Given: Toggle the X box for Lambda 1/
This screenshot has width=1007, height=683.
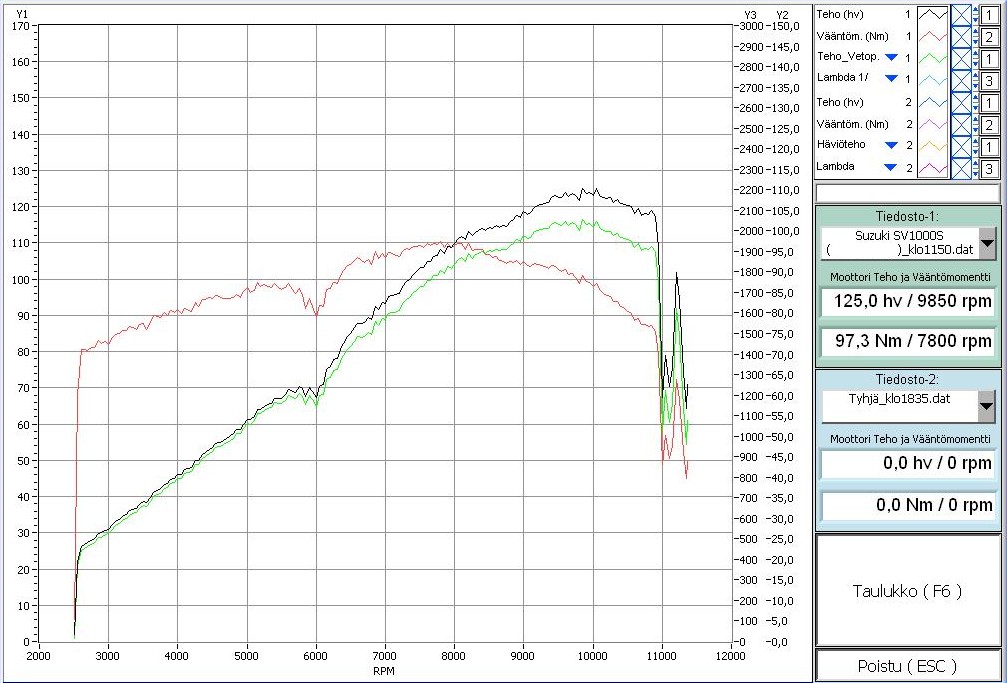Looking at the screenshot, I should [961, 80].
